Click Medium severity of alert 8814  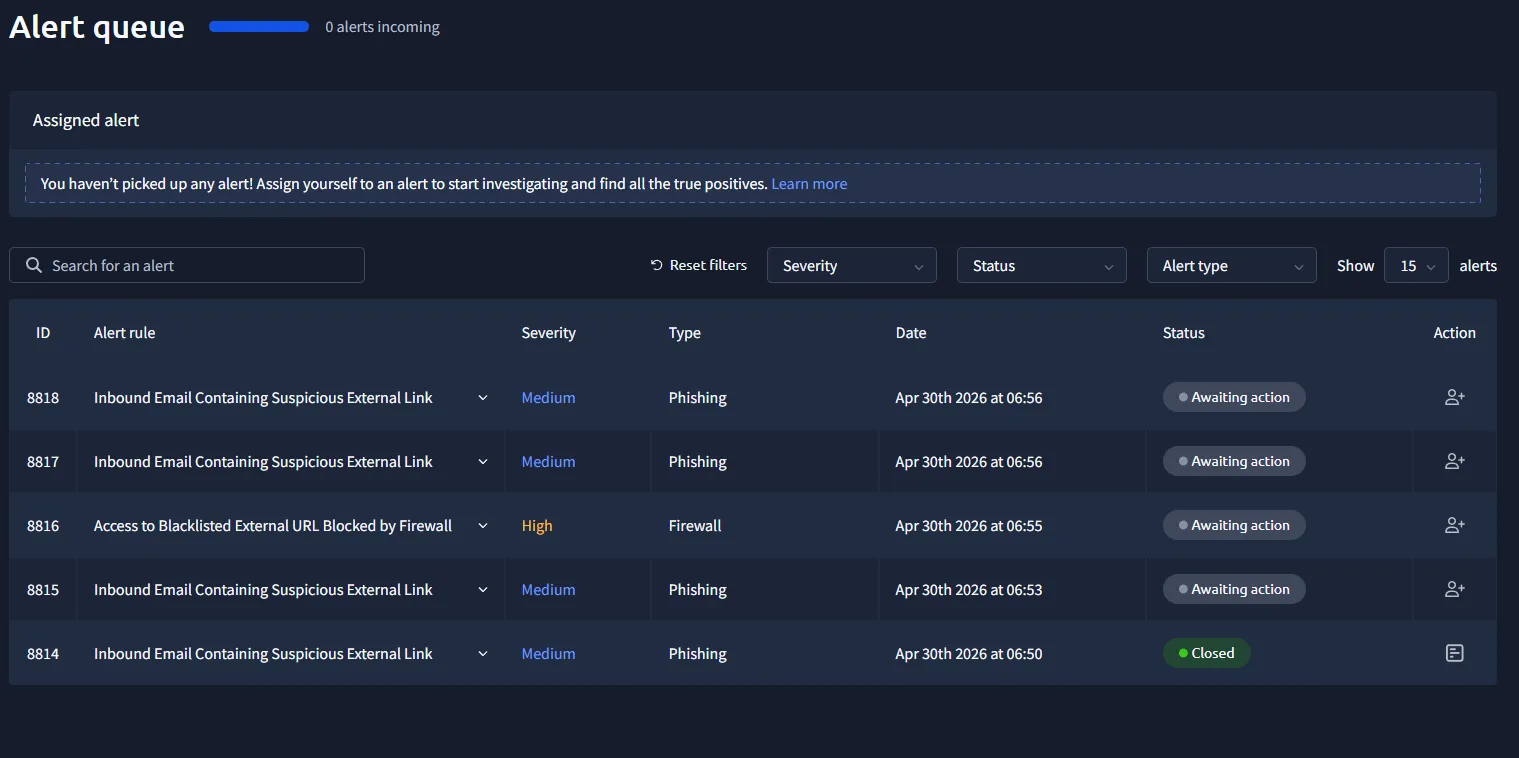548,654
